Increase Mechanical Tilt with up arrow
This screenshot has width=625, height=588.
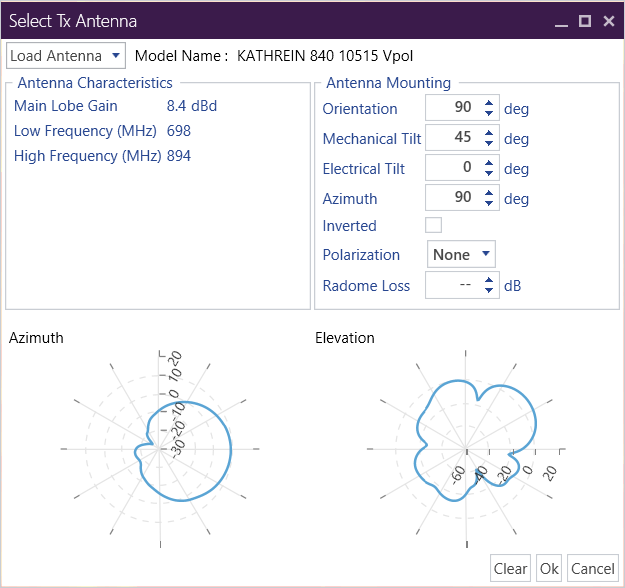coord(489,133)
